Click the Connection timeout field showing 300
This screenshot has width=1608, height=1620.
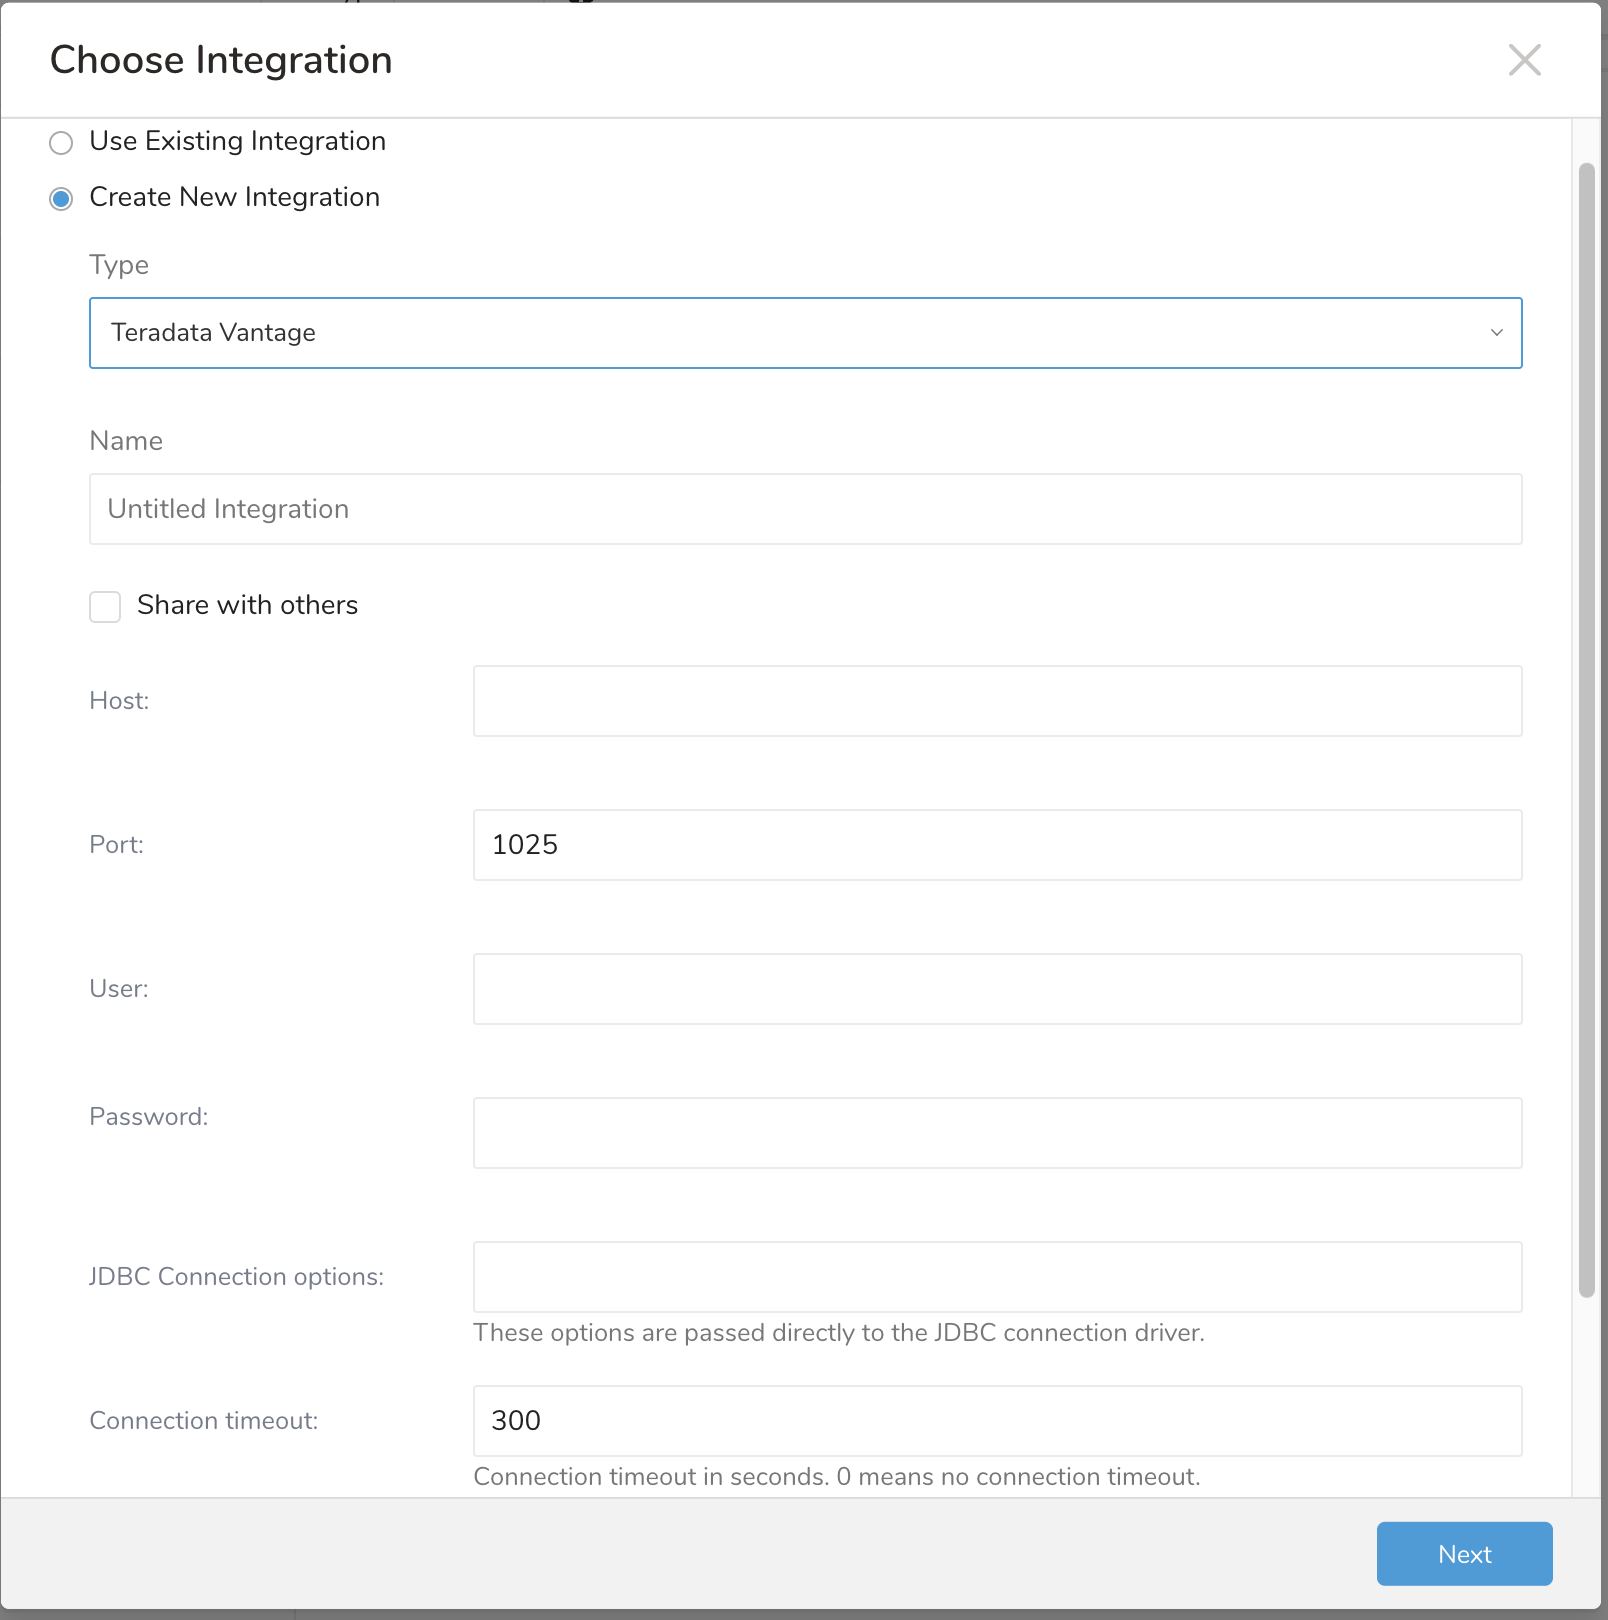point(997,1421)
